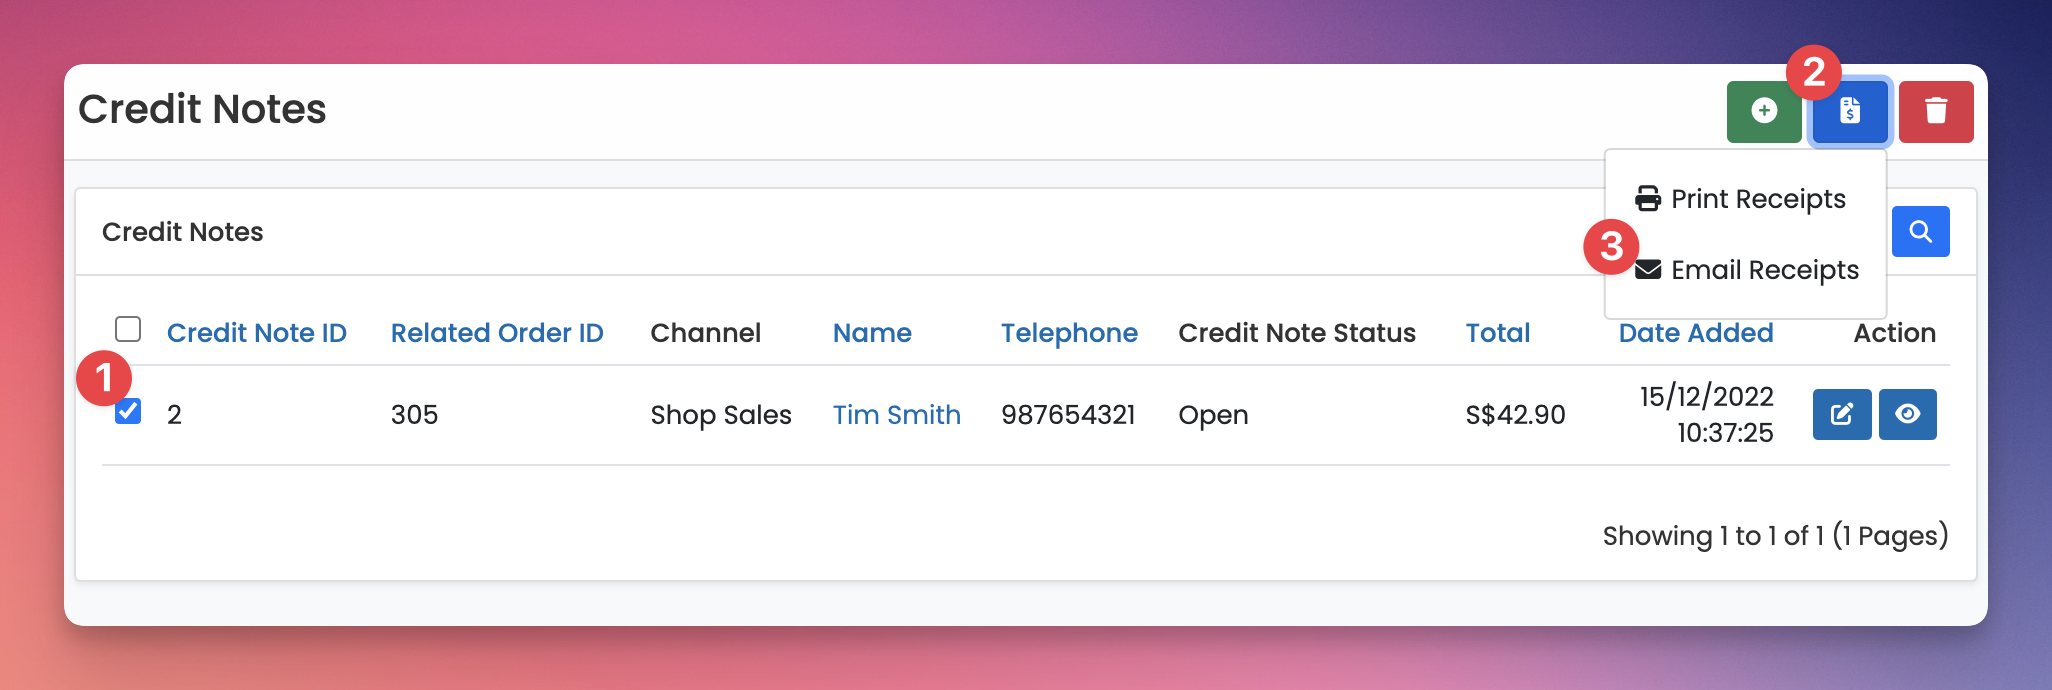Viewport: 2052px width, 690px height.
Task: Tick the select-all checkbox in the header
Action: (128, 329)
